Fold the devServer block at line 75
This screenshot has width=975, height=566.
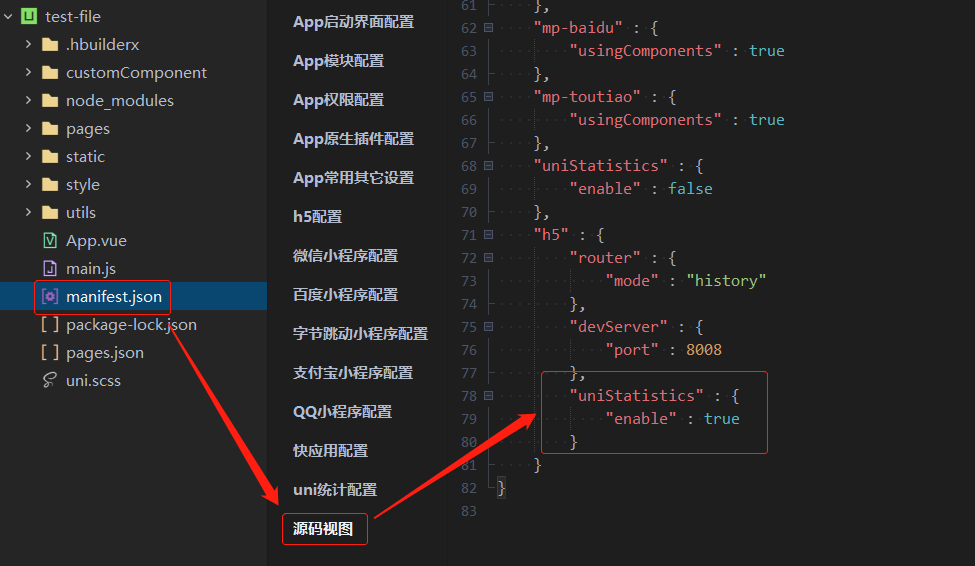[489, 327]
